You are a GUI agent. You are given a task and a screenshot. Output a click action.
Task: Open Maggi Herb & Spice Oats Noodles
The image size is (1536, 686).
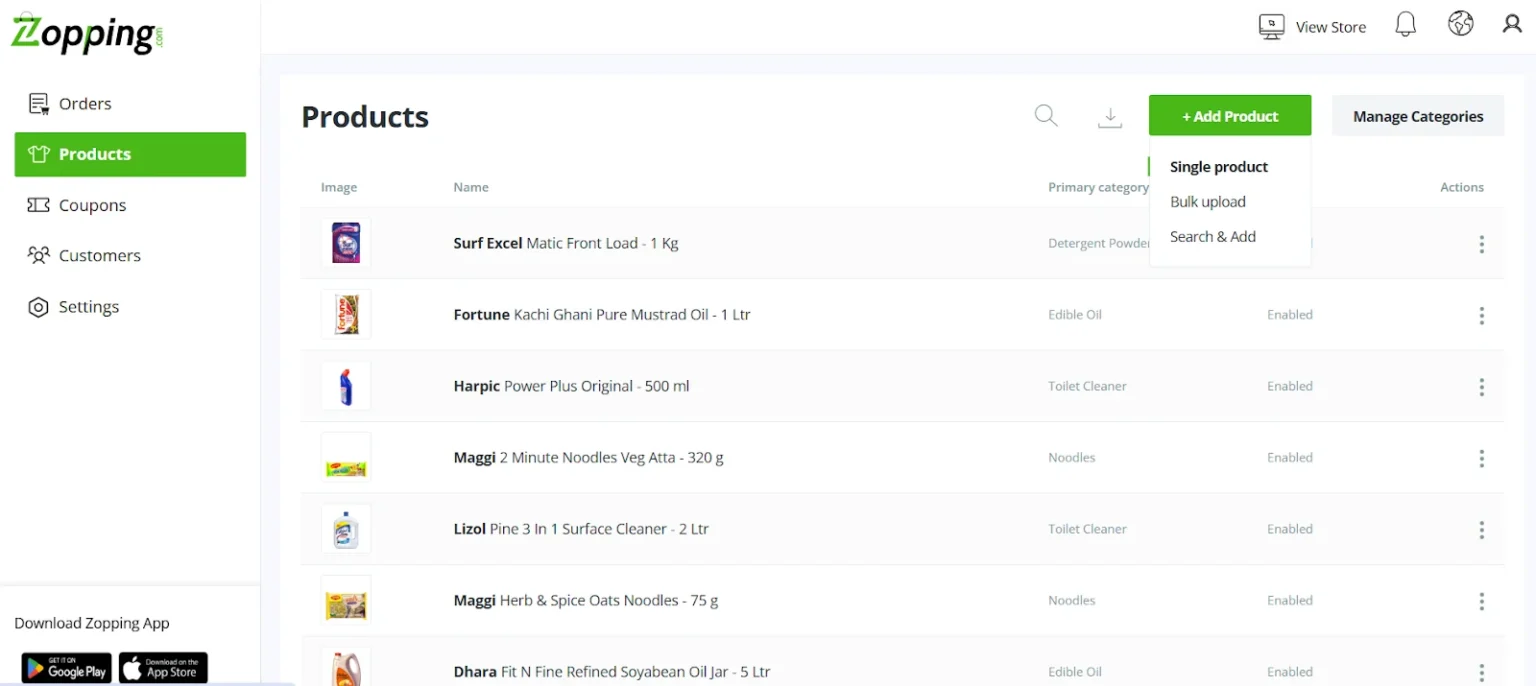(586, 600)
